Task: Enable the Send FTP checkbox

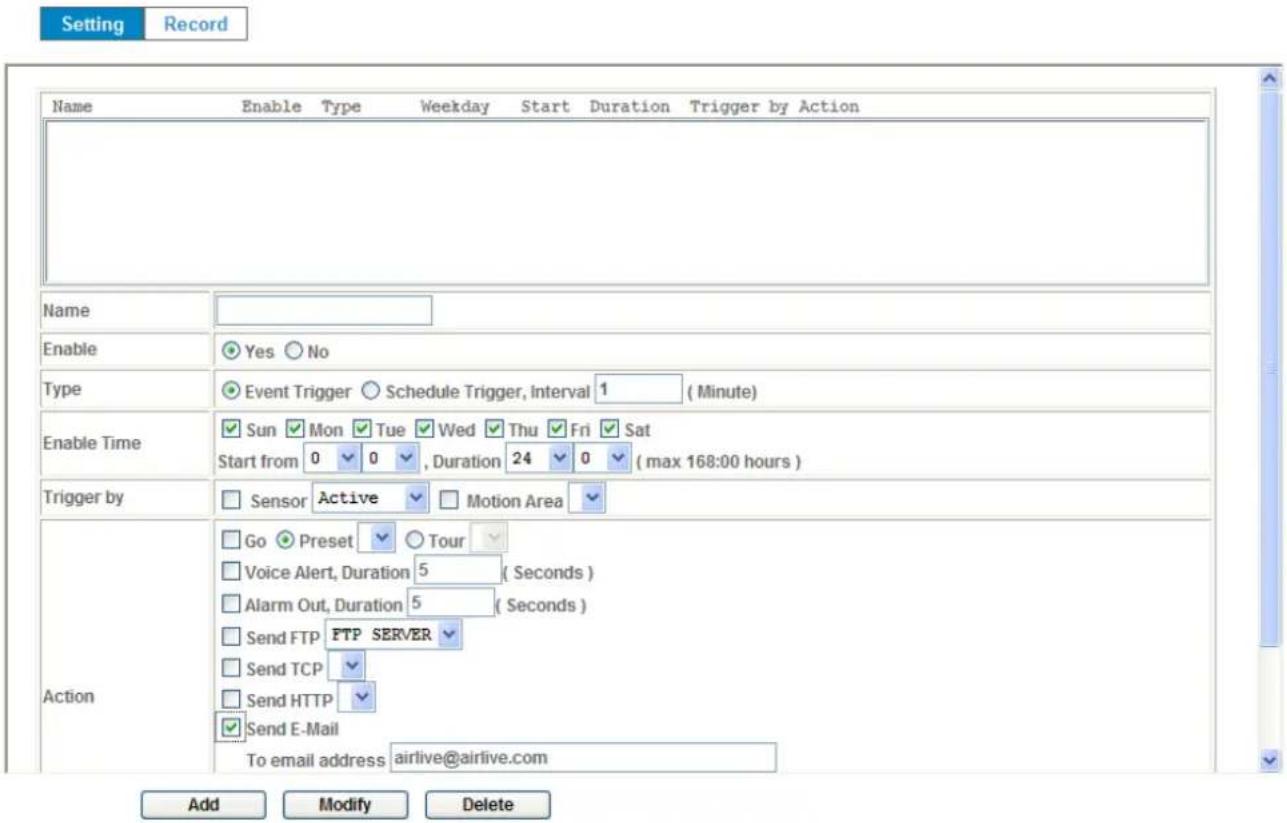Action: point(230,636)
